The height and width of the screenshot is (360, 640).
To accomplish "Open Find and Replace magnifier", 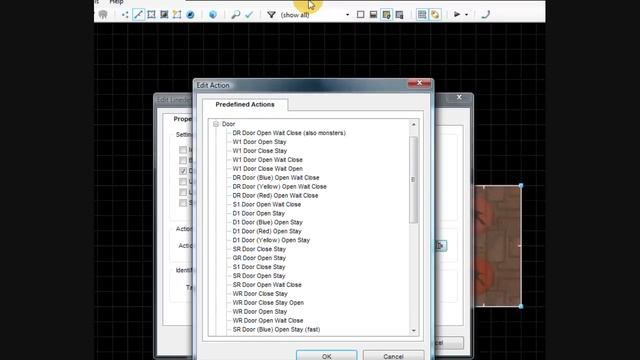I will (x=236, y=15).
